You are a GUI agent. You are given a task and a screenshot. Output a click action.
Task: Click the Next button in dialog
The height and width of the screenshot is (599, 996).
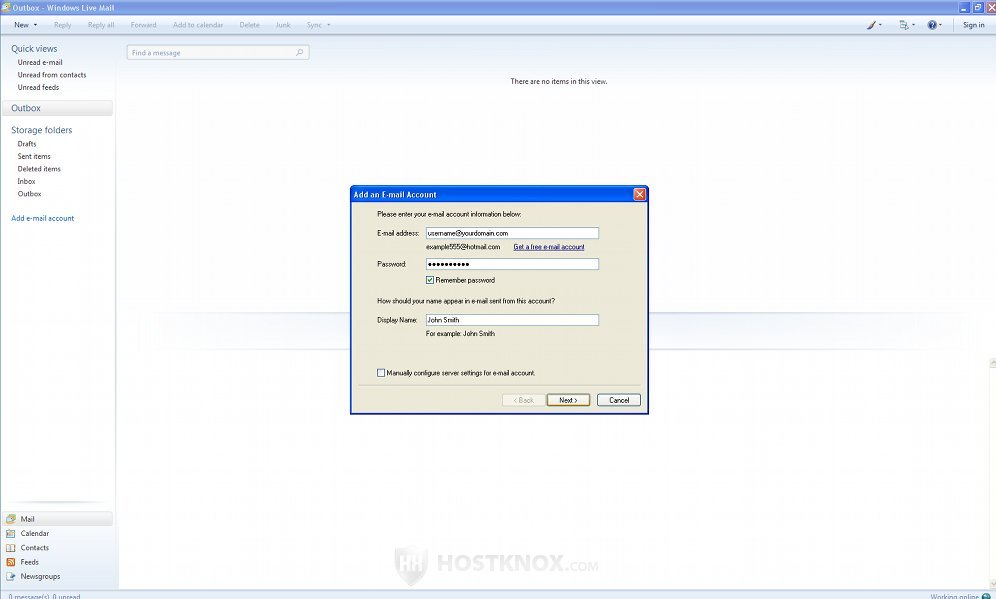568,400
